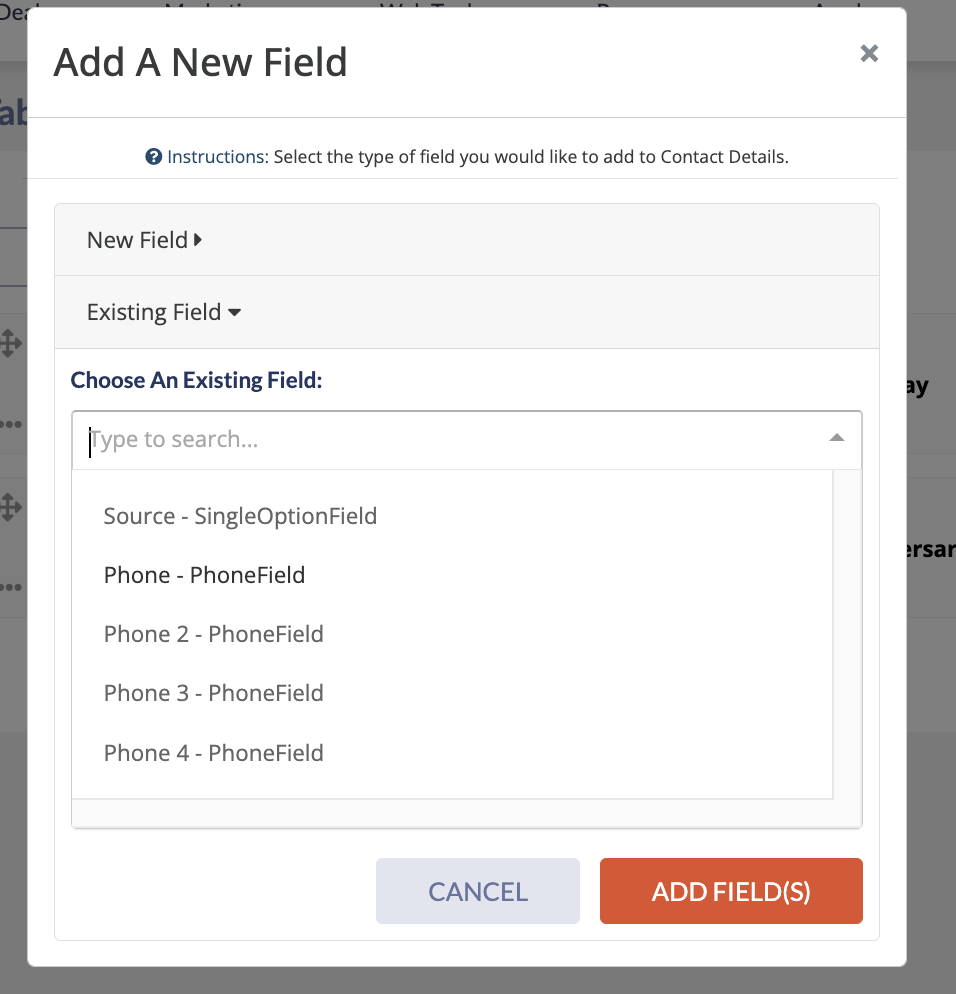Screen dimensions: 956x994
Task: Click the Instructions help question mark icon
Action: (x=153, y=157)
